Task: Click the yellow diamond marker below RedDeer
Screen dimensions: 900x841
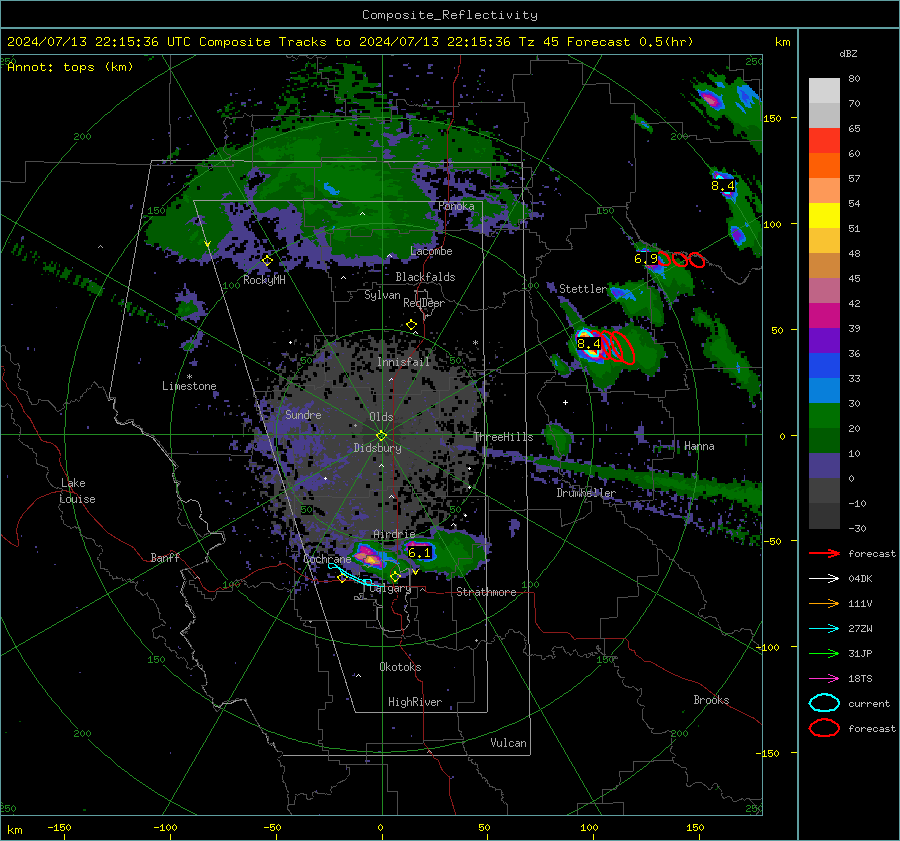Action: pyautogui.click(x=411, y=325)
